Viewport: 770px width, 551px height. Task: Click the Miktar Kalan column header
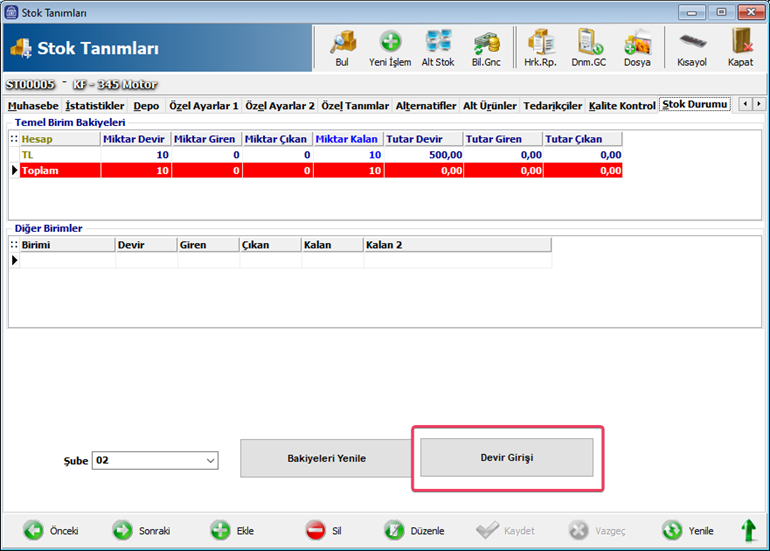[x=348, y=139]
